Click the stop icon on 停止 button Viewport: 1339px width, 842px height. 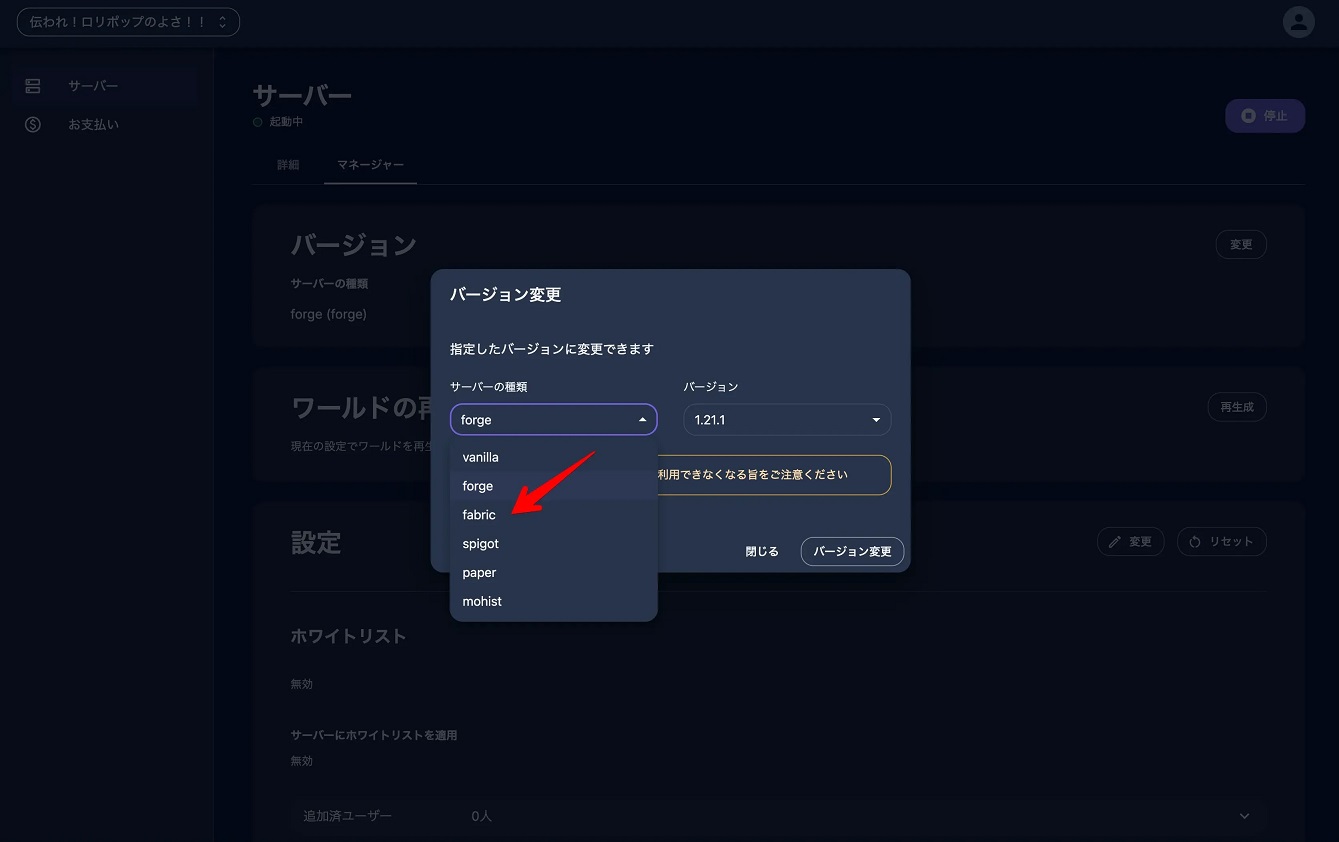1248,116
